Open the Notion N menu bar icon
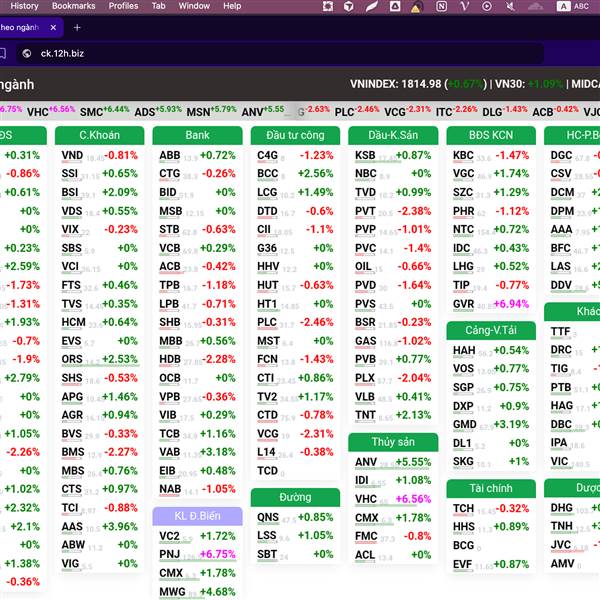This screenshot has height=600, width=600. pyautogui.click(x=441, y=6)
